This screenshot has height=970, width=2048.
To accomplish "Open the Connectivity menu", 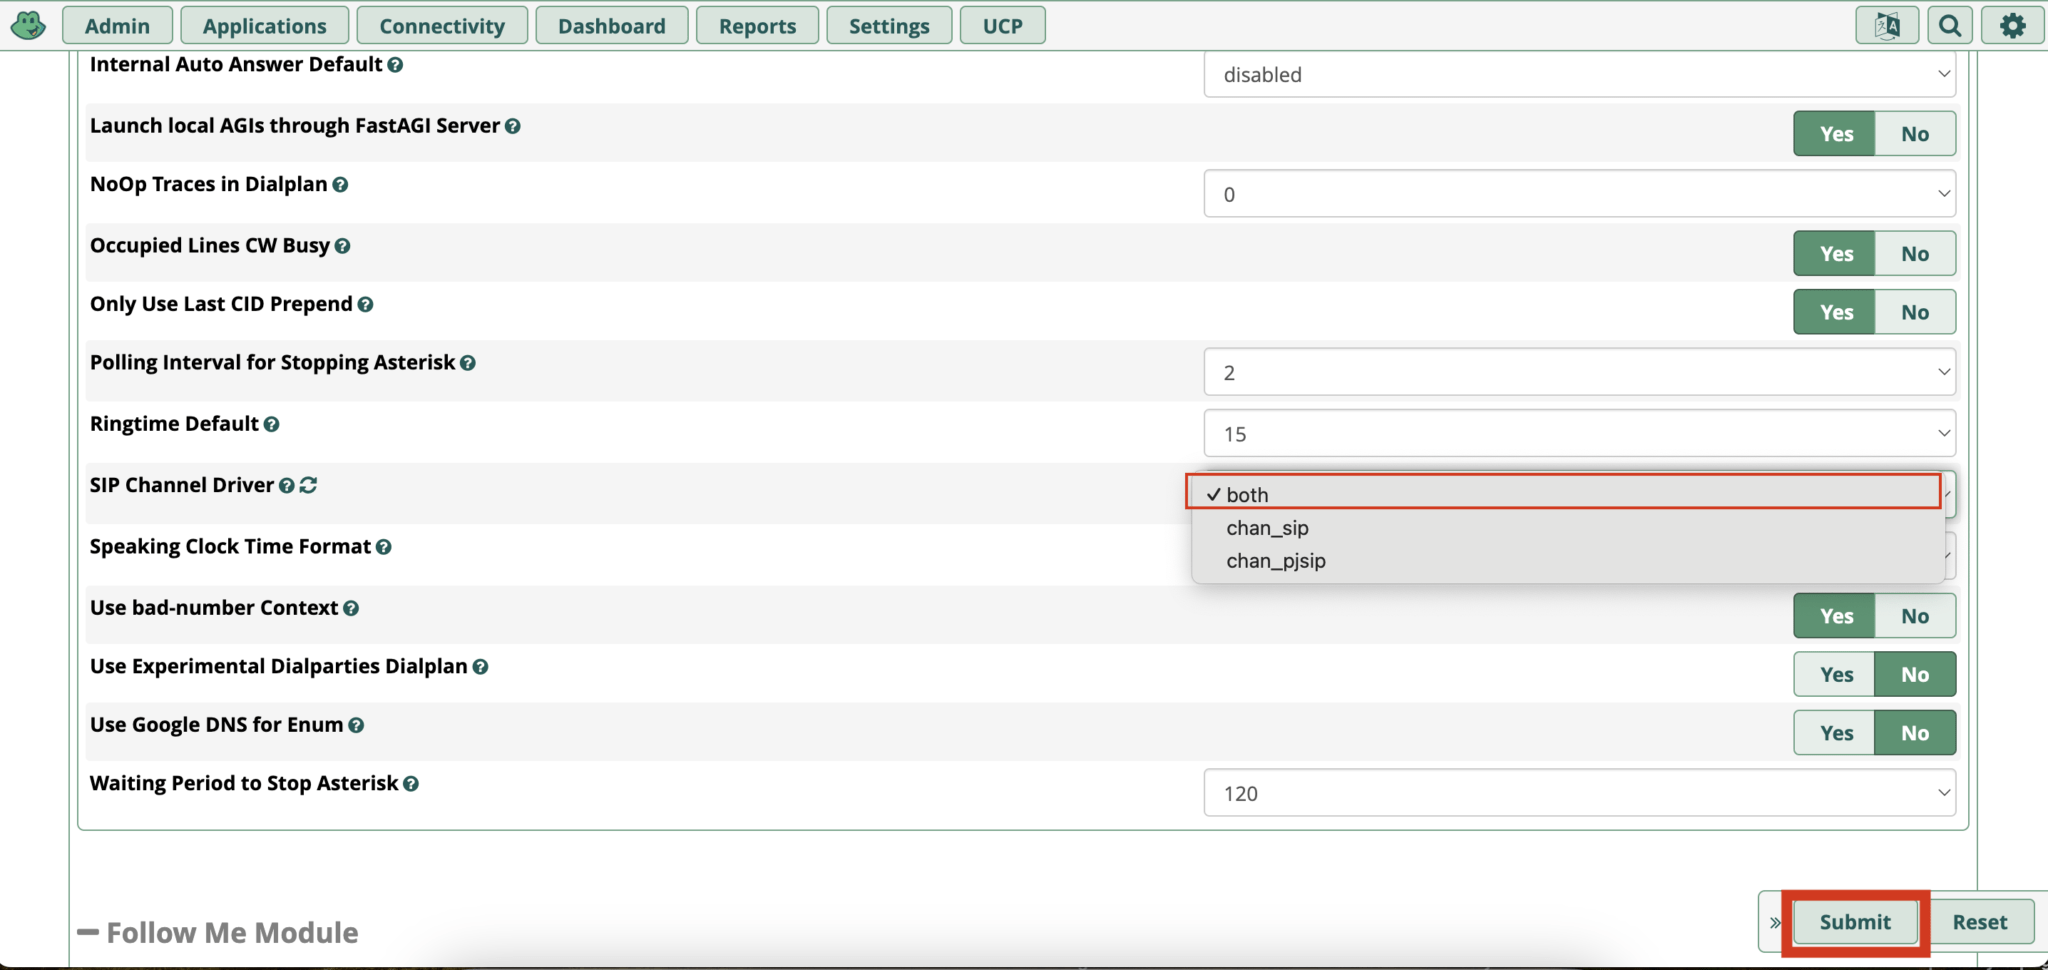I will click(x=441, y=26).
